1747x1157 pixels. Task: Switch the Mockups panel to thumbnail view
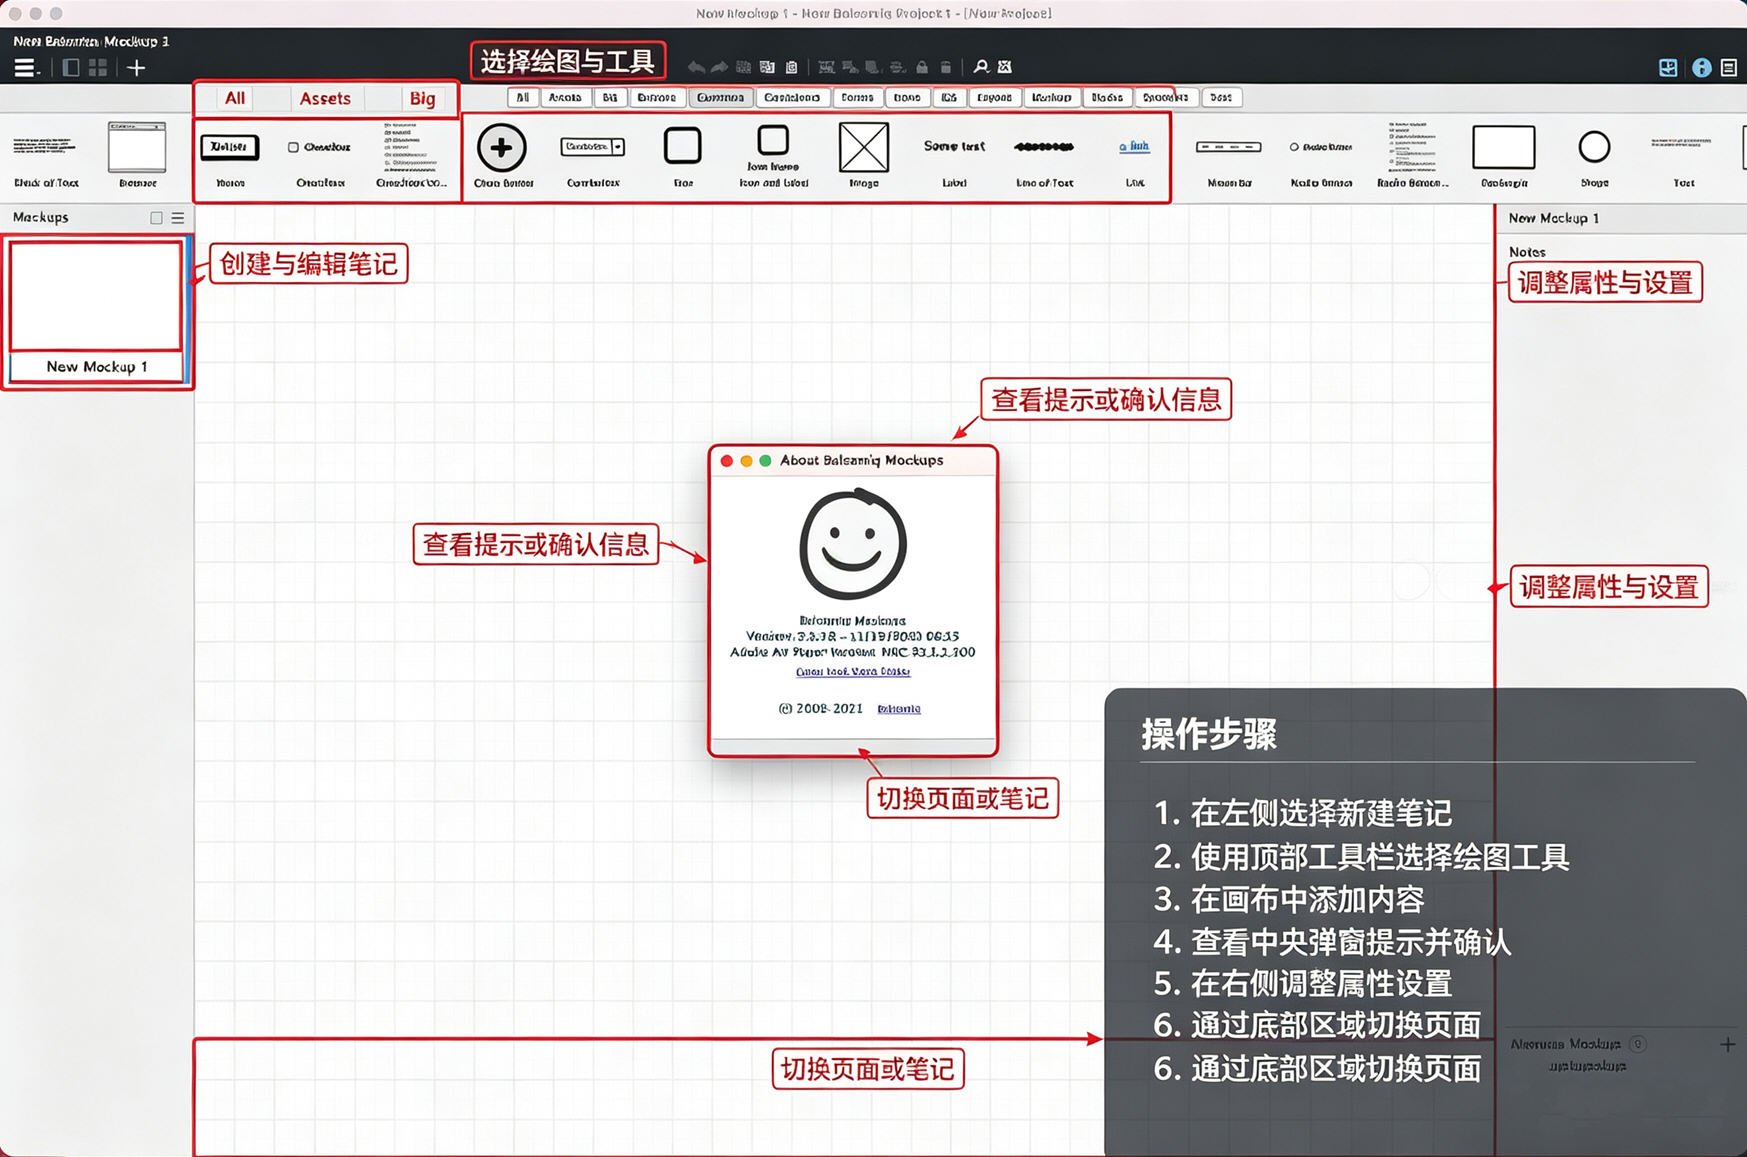(156, 217)
